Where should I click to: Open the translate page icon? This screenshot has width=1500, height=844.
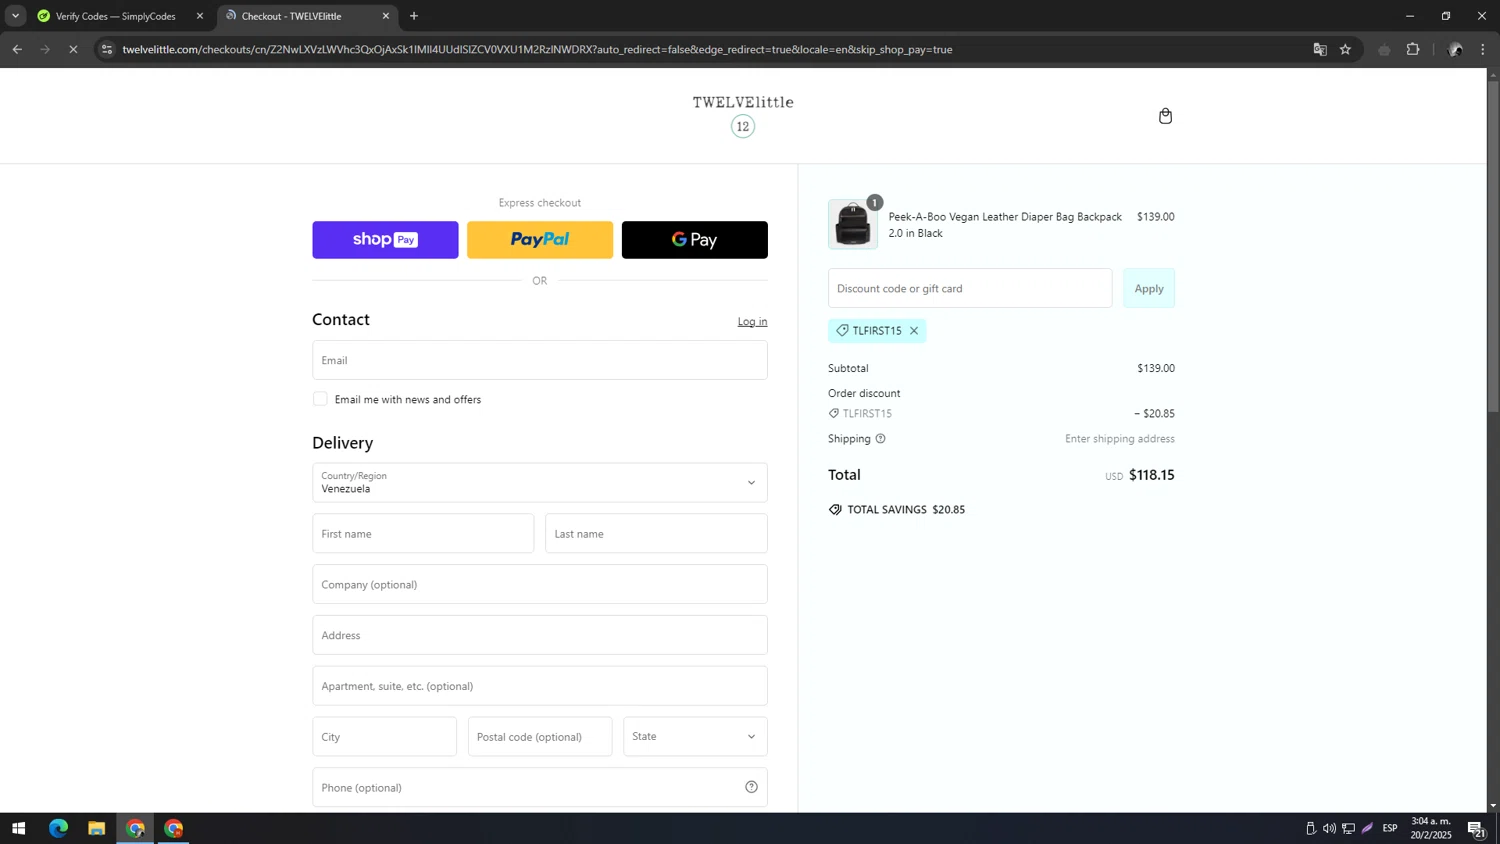pyautogui.click(x=1320, y=49)
